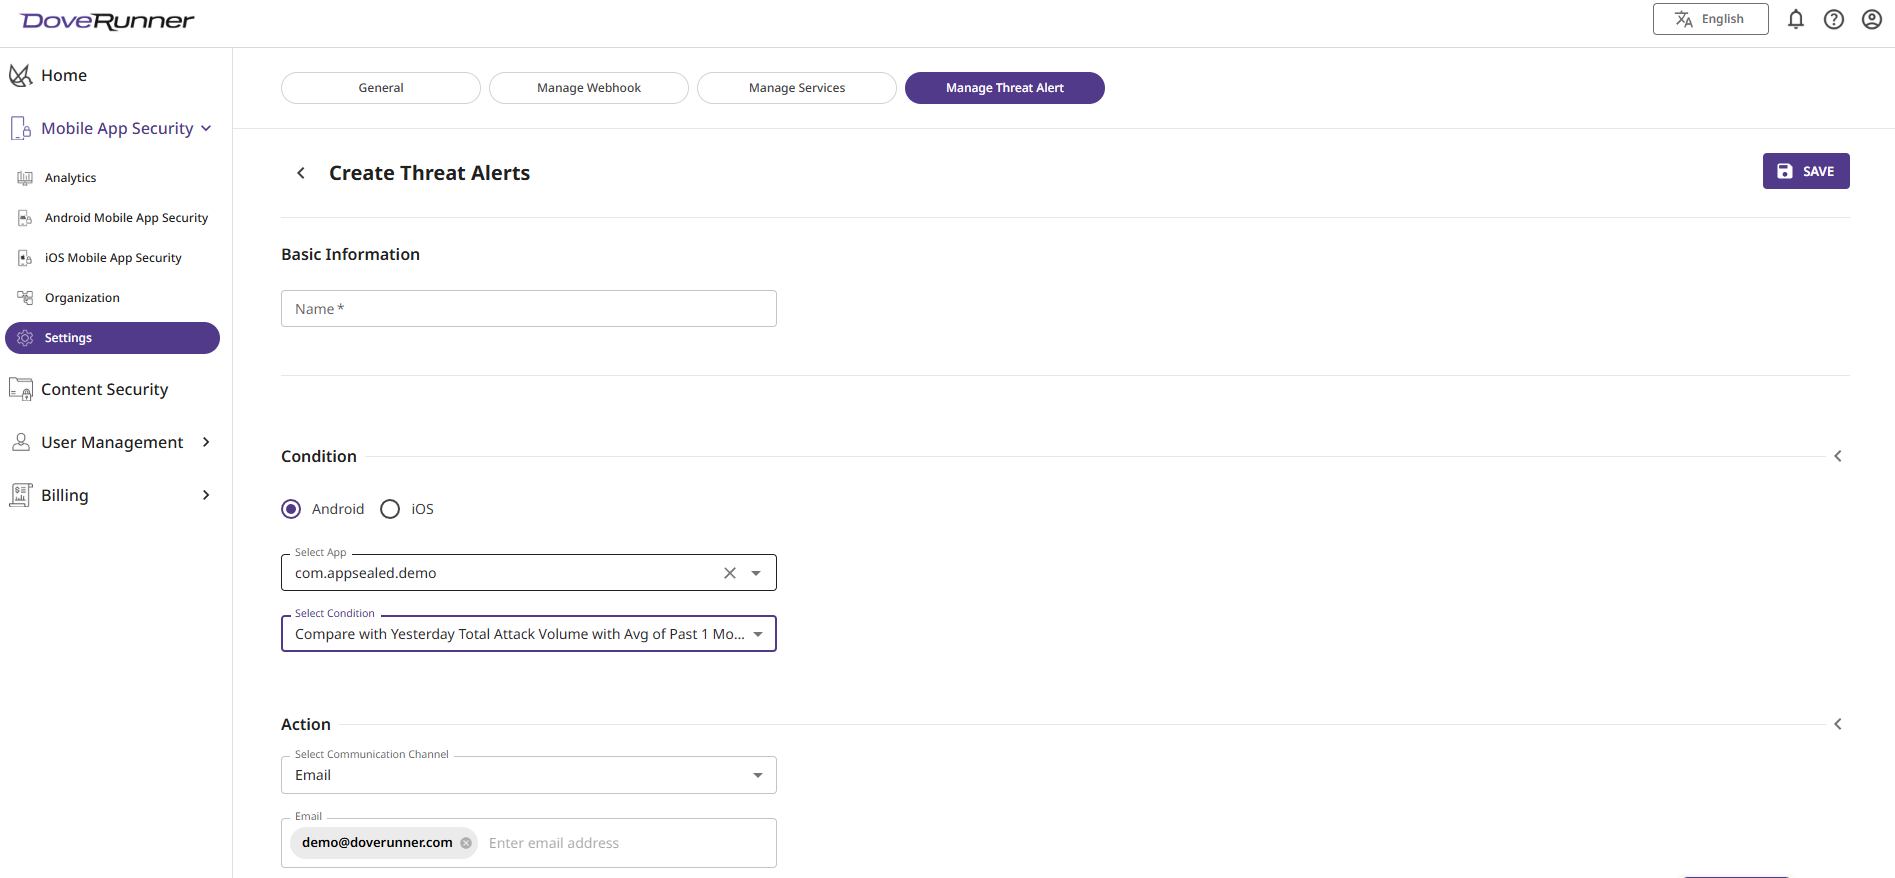
Task: Switch to the Manage Webhook tab
Action: tap(589, 88)
